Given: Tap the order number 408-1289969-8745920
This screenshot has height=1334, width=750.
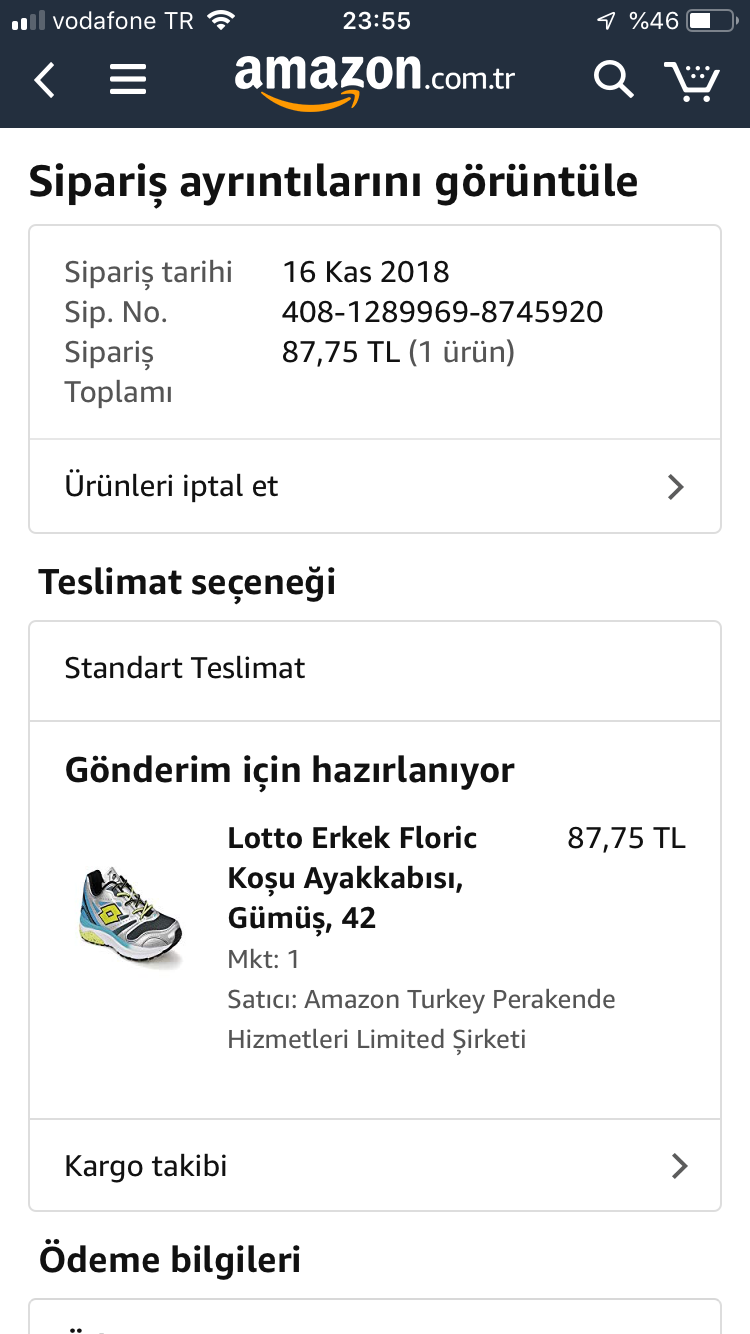Looking at the screenshot, I should (443, 312).
